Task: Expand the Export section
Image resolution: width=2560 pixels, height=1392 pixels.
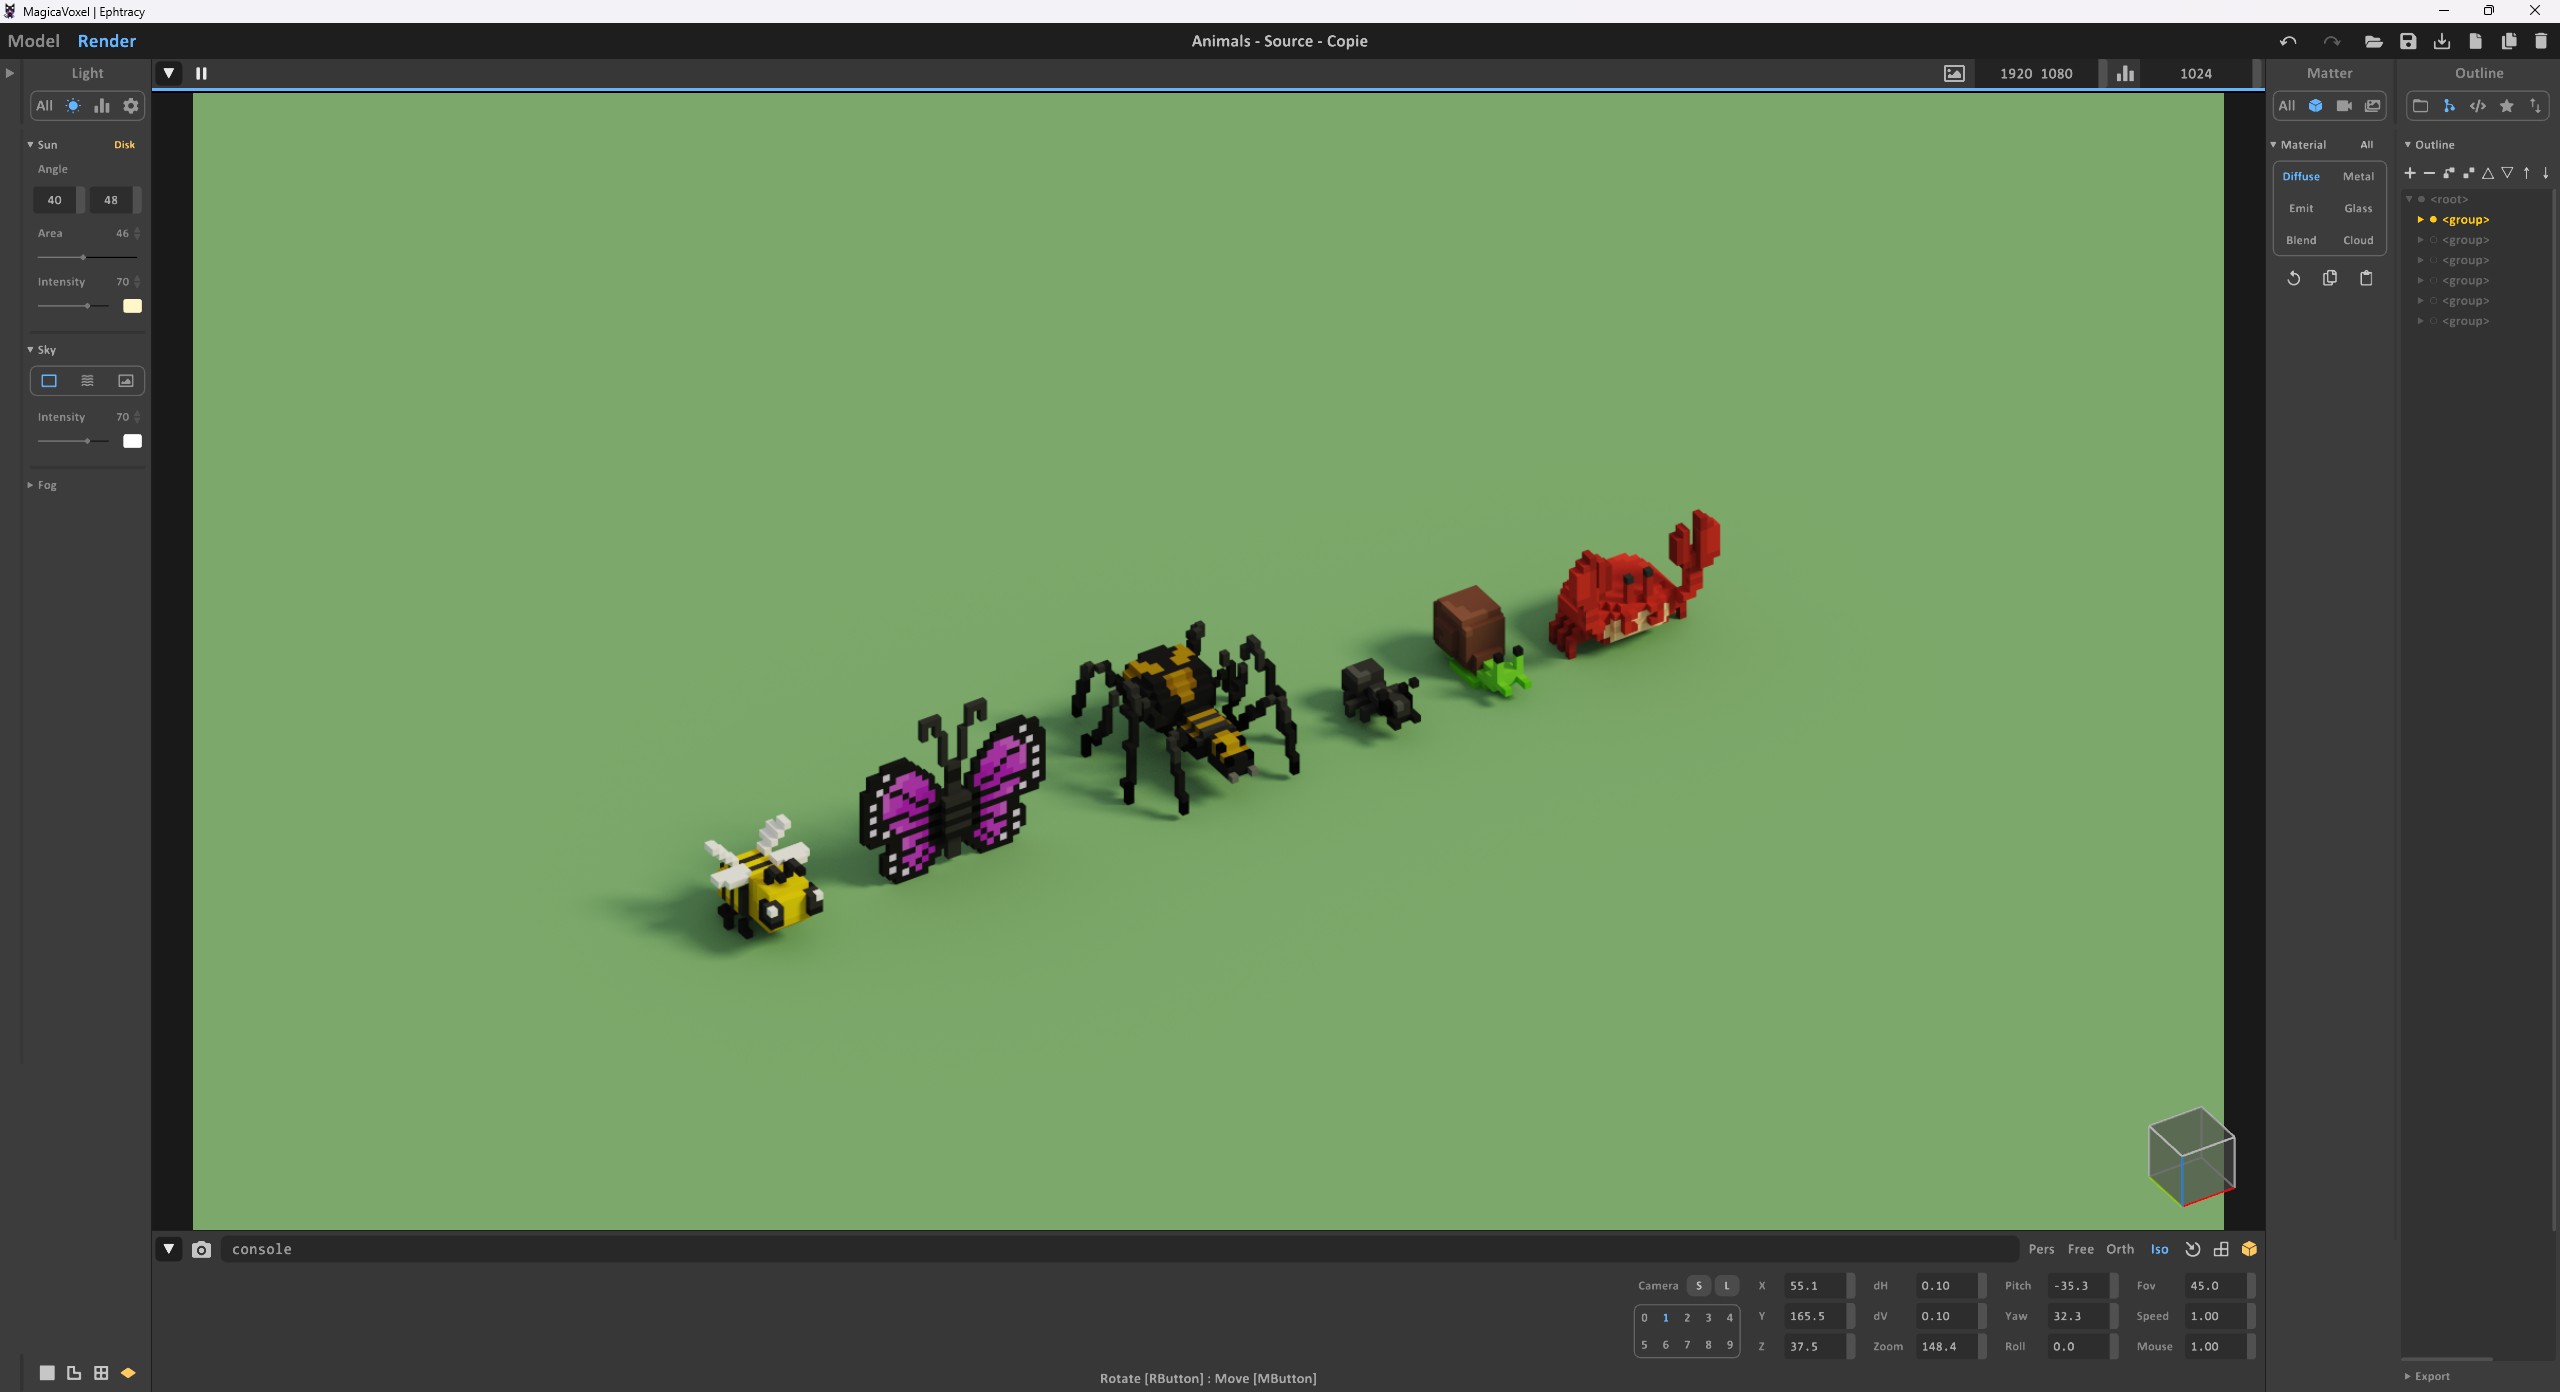Action: (2430, 1376)
